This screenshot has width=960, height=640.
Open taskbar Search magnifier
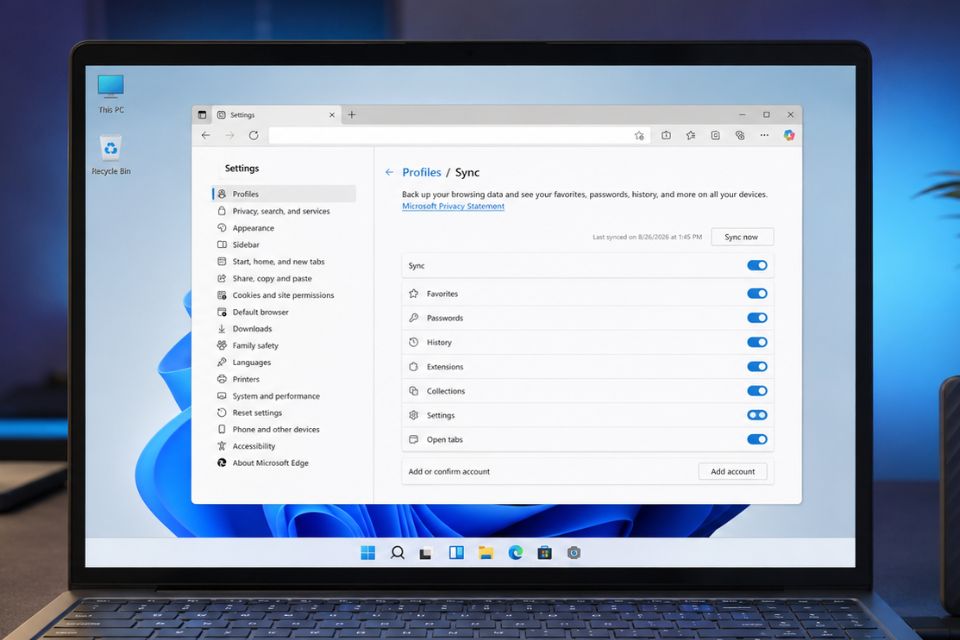(x=397, y=553)
